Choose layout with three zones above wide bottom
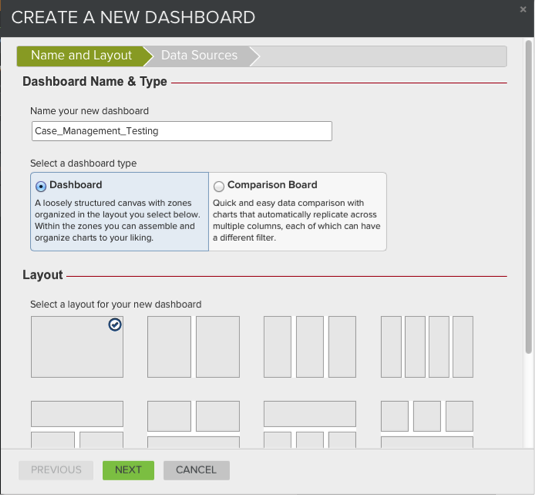 pos(427,424)
